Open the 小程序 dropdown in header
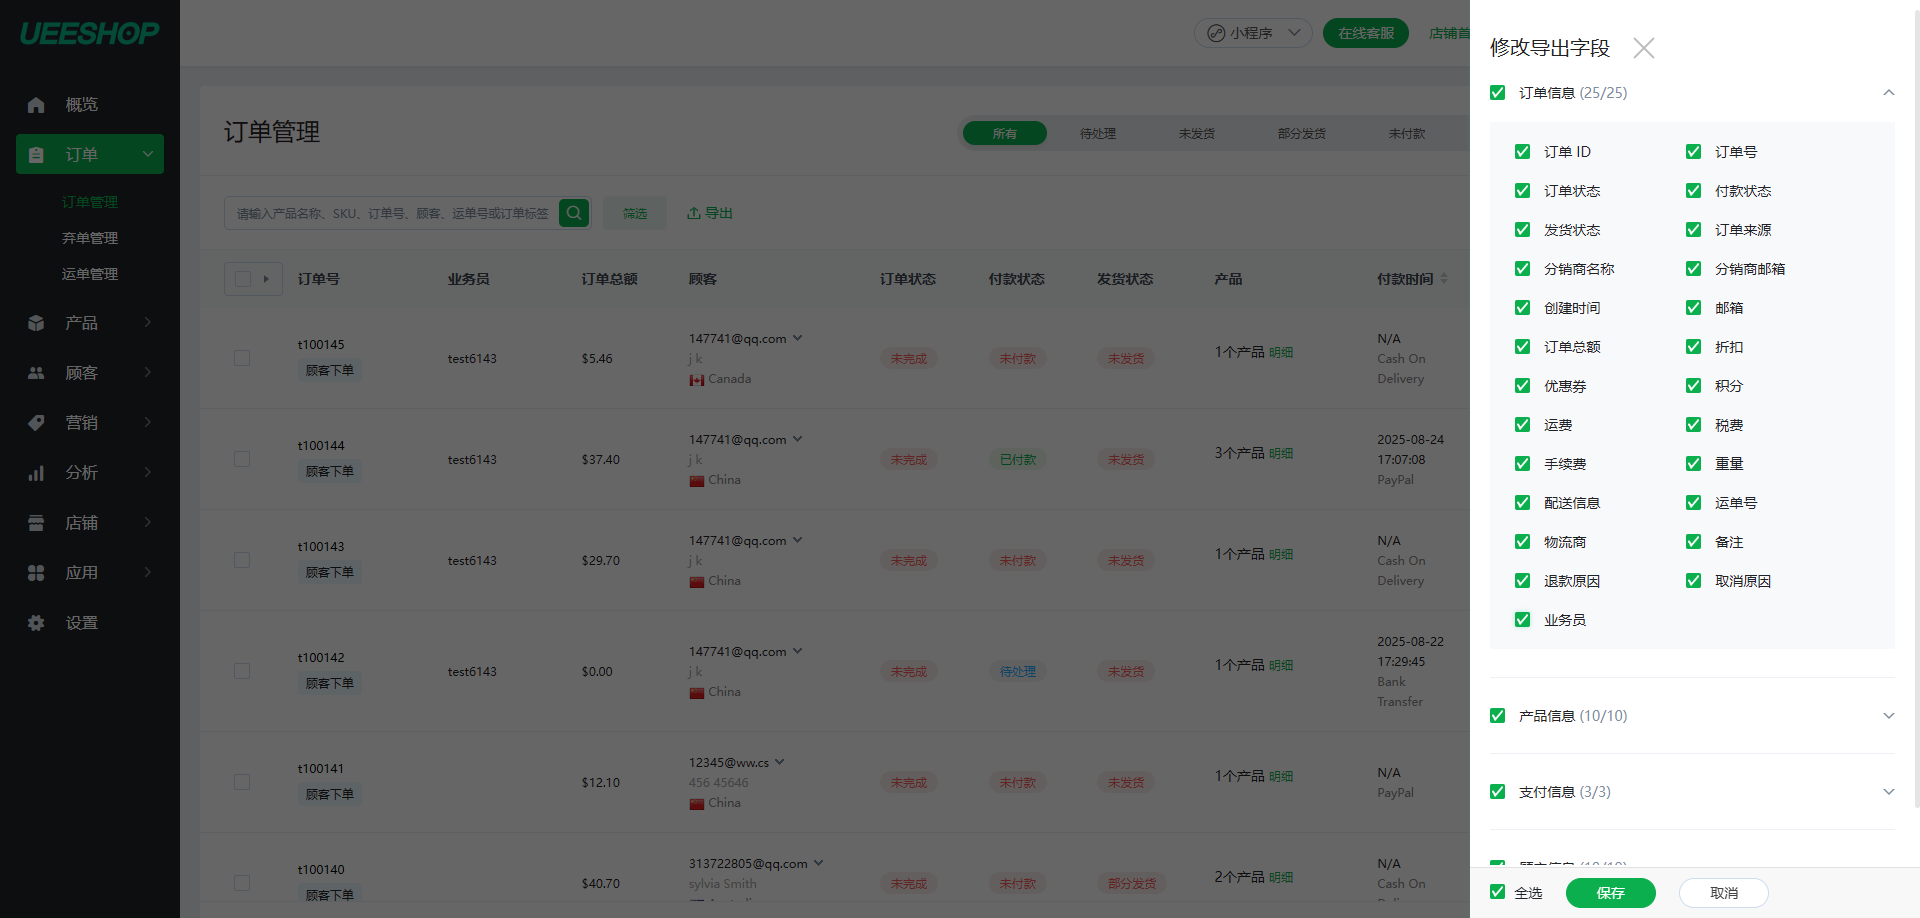Image resolution: width=1920 pixels, height=918 pixels. point(1253,33)
